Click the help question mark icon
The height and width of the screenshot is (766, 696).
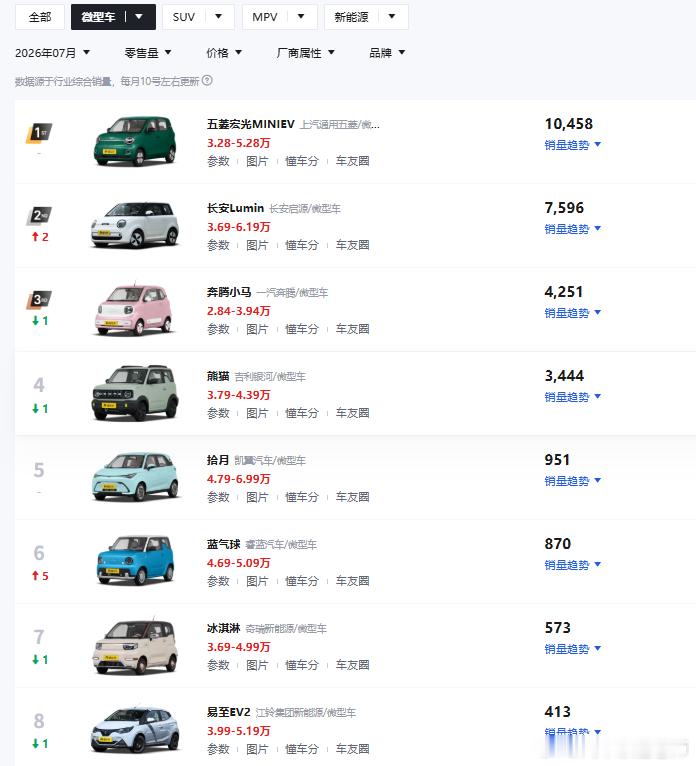[207, 80]
